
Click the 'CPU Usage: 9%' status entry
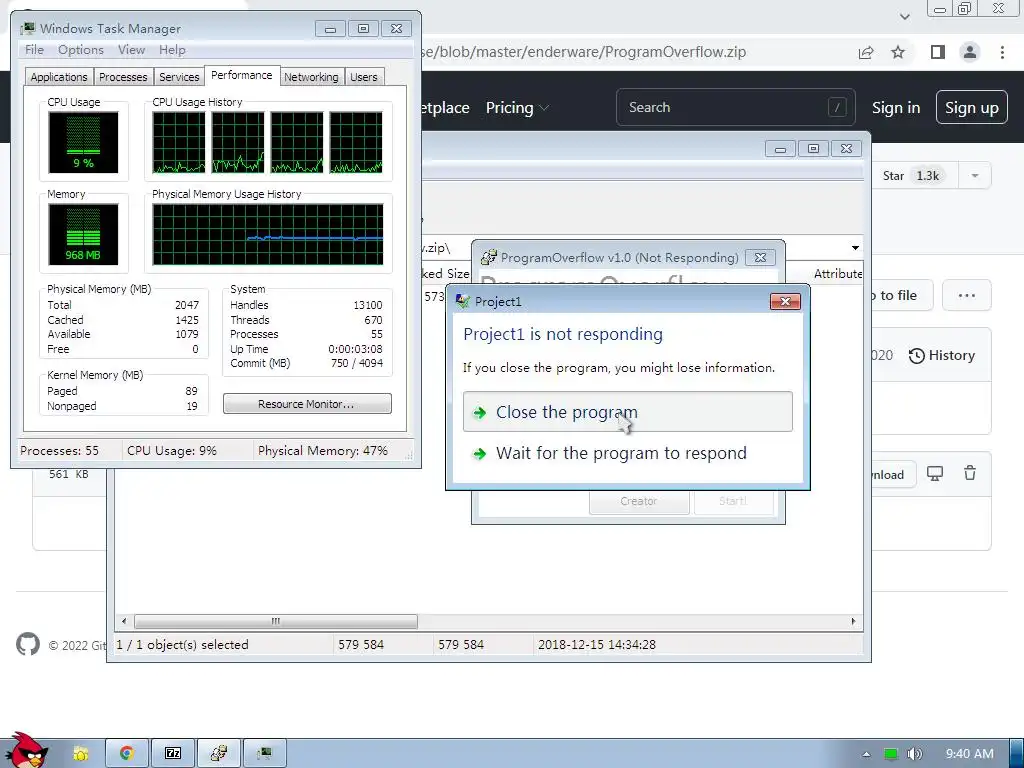point(172,451)
